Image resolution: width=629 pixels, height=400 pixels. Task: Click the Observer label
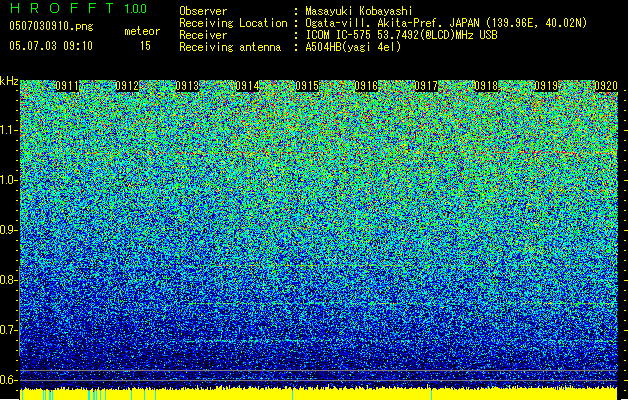pyautogui.click(x=203, y=11)
